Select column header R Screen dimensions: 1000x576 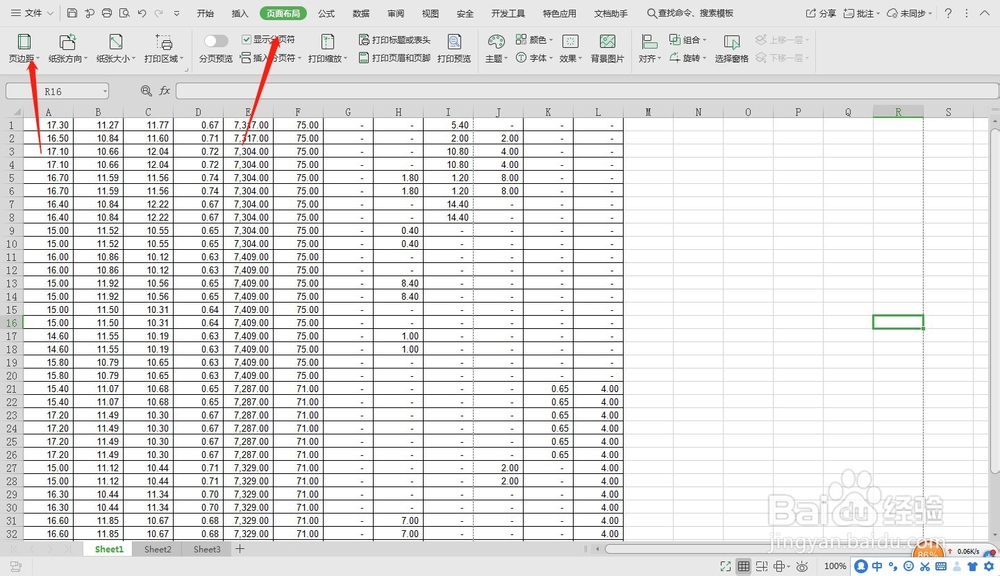(898, 112)
